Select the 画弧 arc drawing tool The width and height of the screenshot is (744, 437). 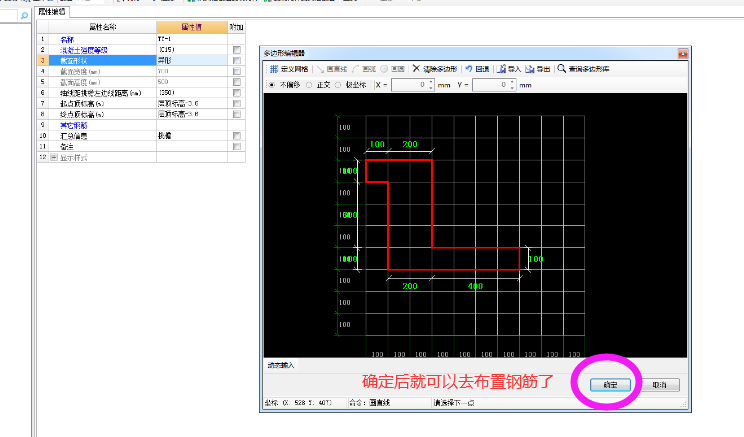coord(364,69)
